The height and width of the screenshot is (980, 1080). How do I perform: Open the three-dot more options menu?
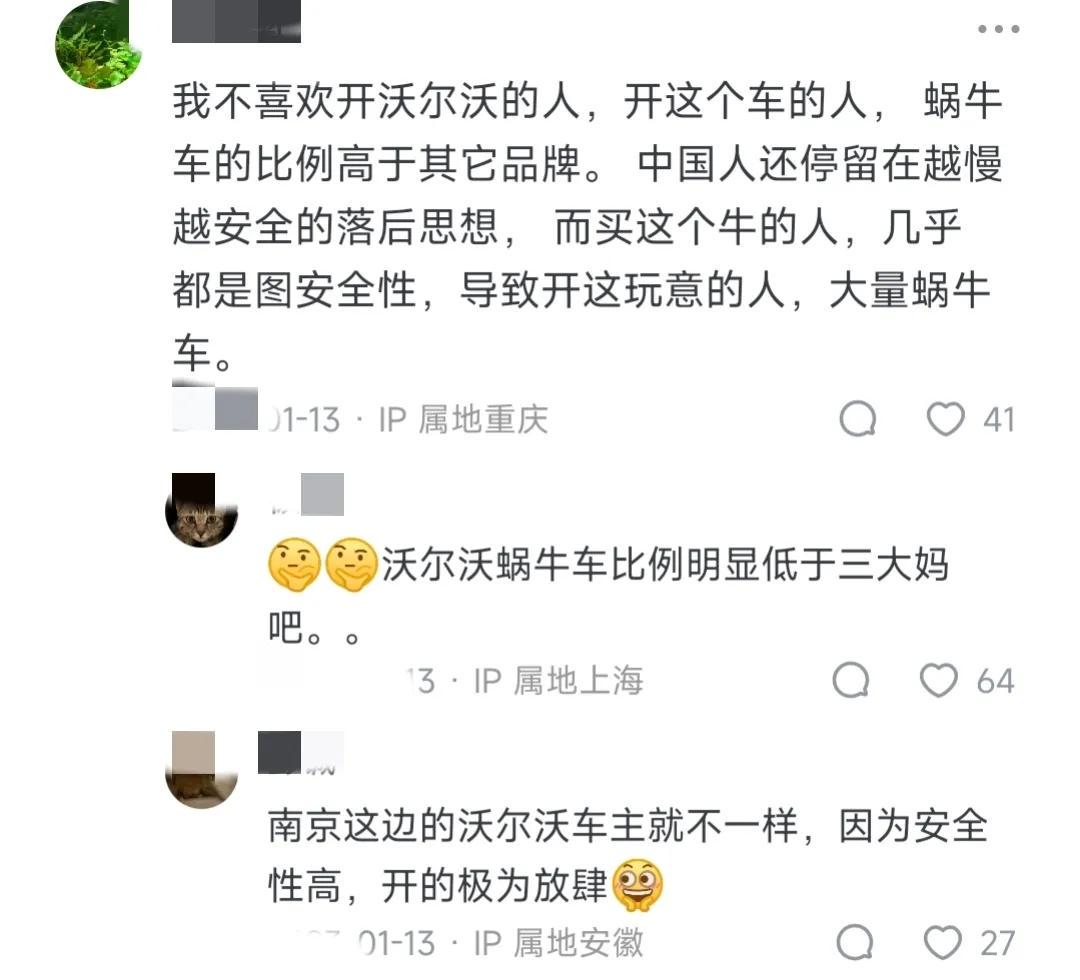coord(998,29)
